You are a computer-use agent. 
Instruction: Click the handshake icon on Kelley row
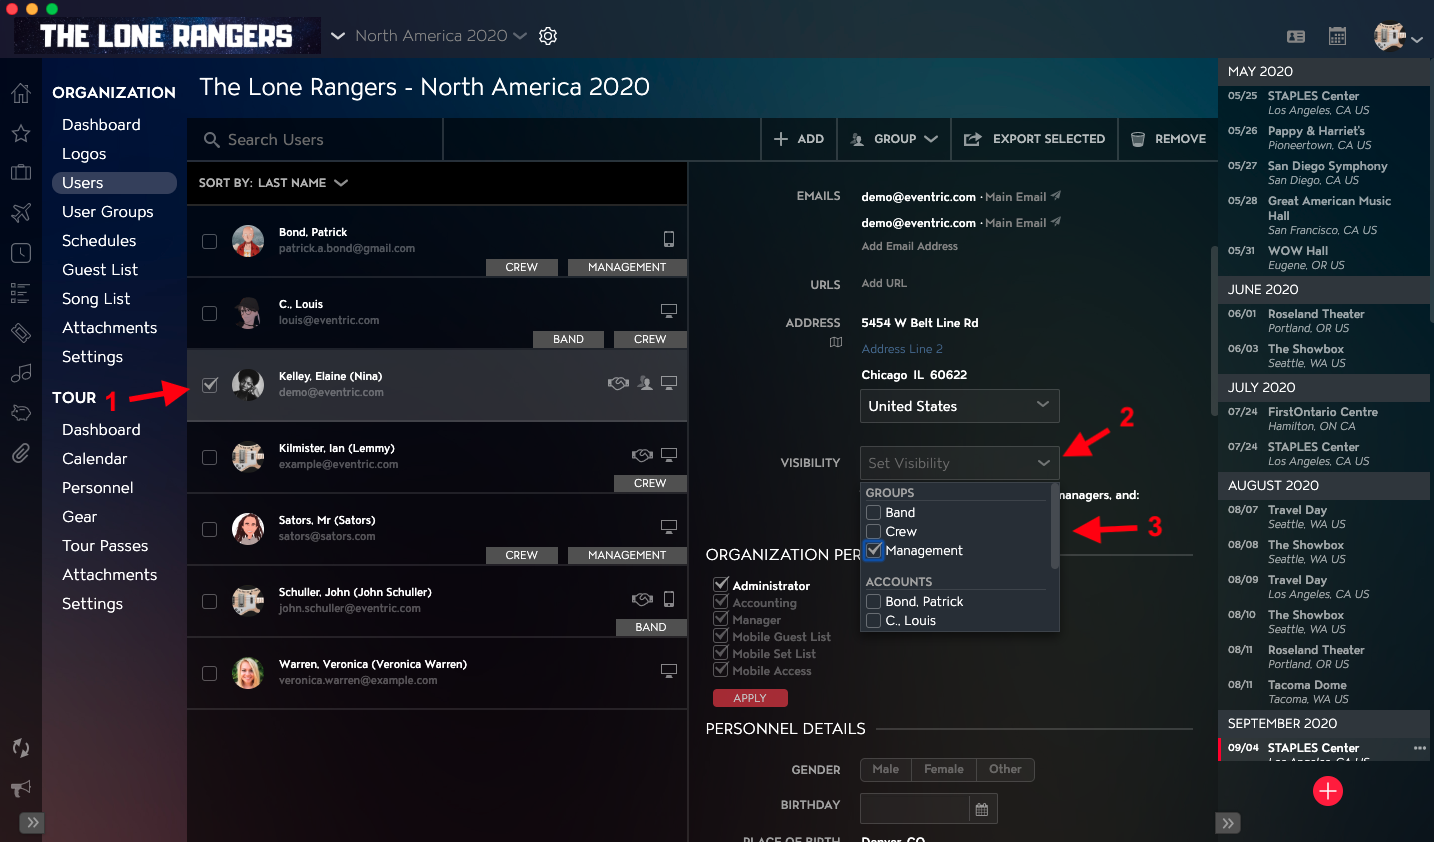pos(618,383)
